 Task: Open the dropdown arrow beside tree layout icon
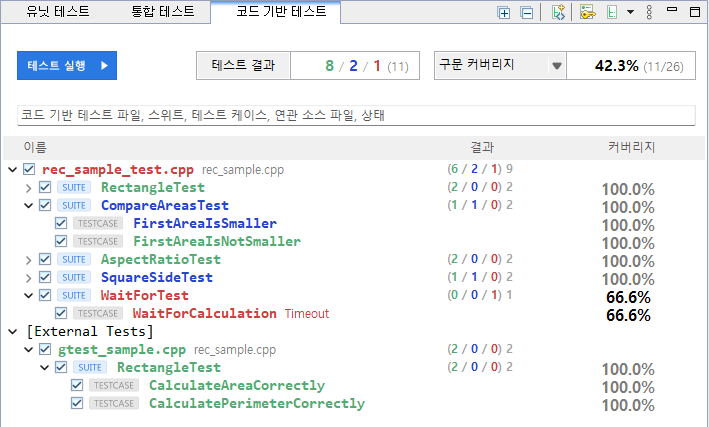coord(630,12)
